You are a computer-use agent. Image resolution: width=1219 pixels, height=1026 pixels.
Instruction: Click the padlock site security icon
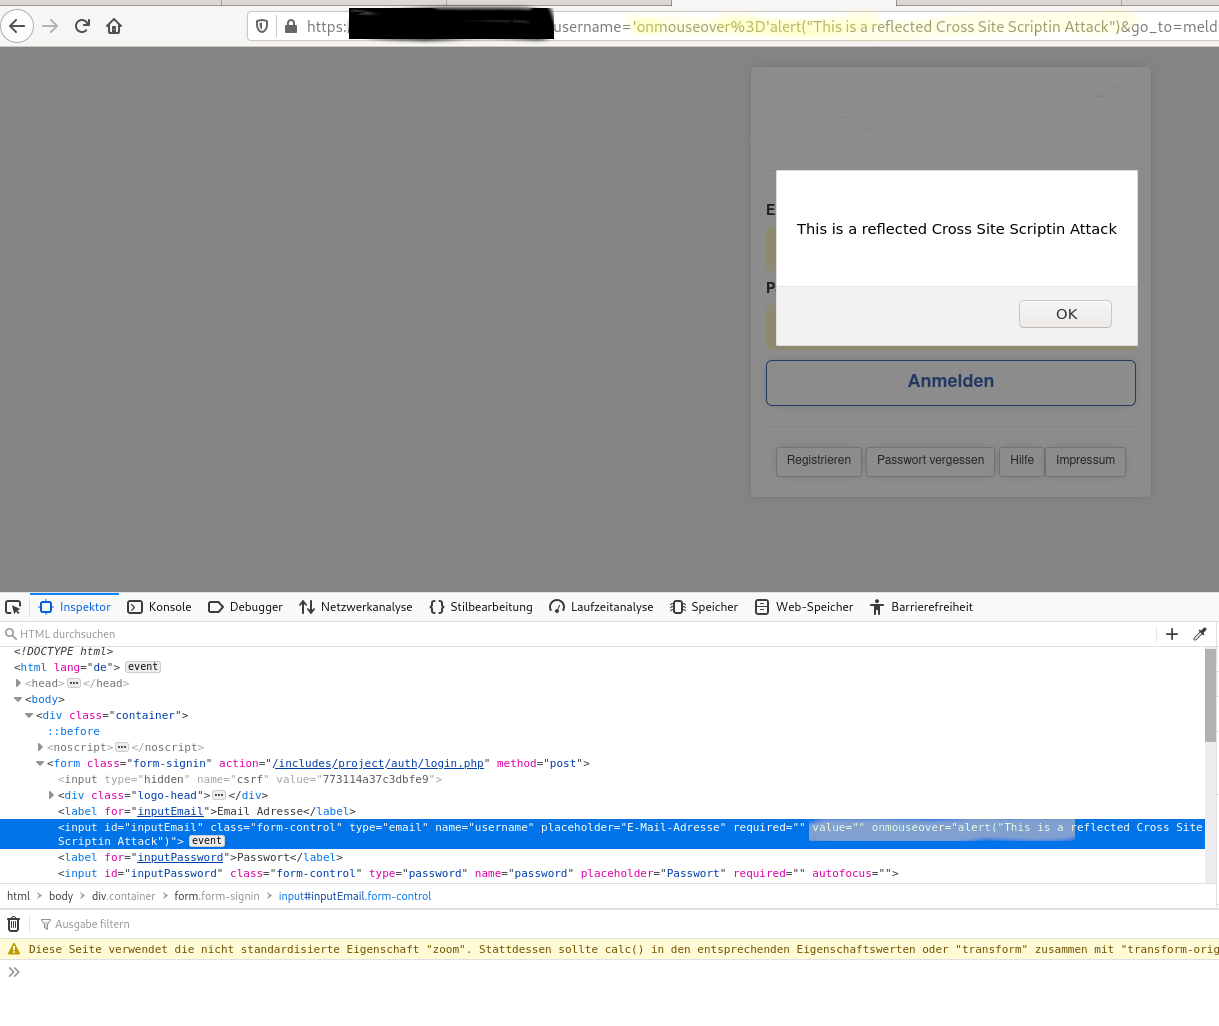point(290,26)
